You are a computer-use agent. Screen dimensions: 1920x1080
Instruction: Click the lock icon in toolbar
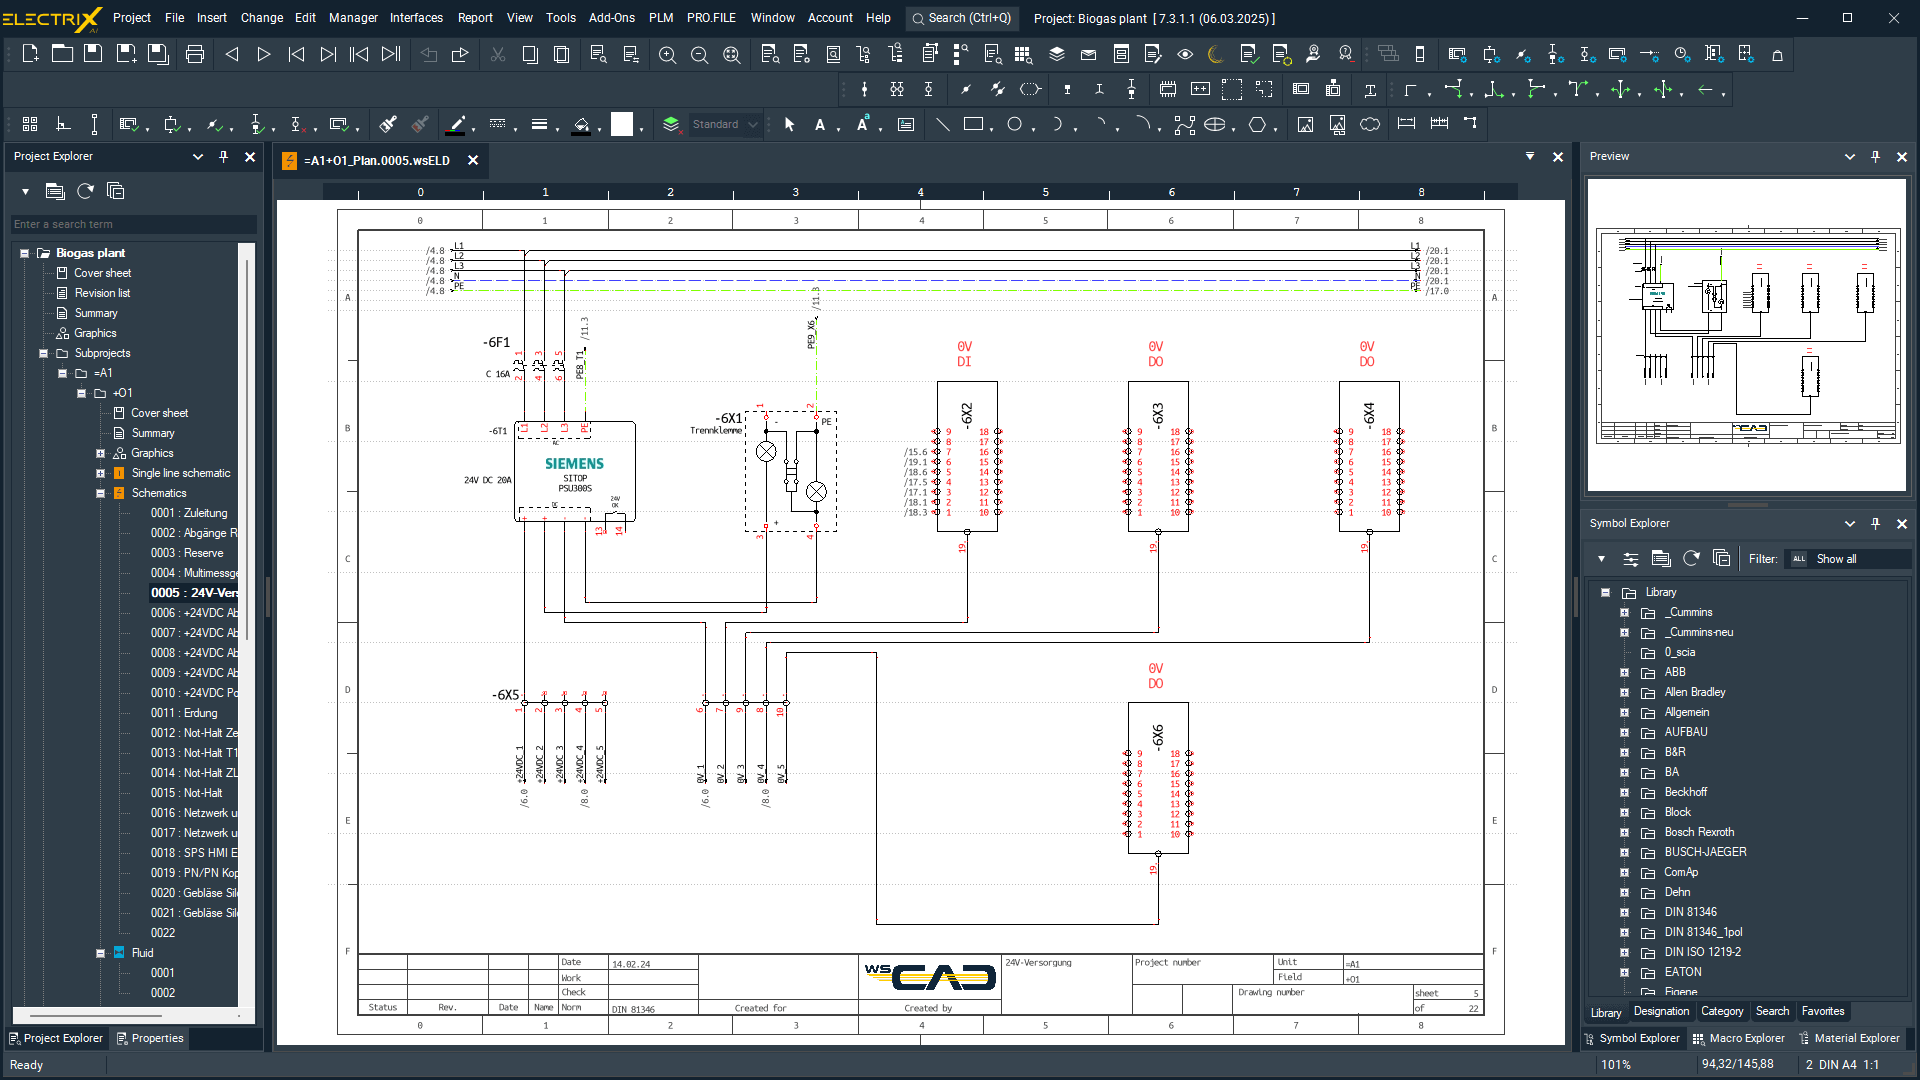tap(1777, 54)
